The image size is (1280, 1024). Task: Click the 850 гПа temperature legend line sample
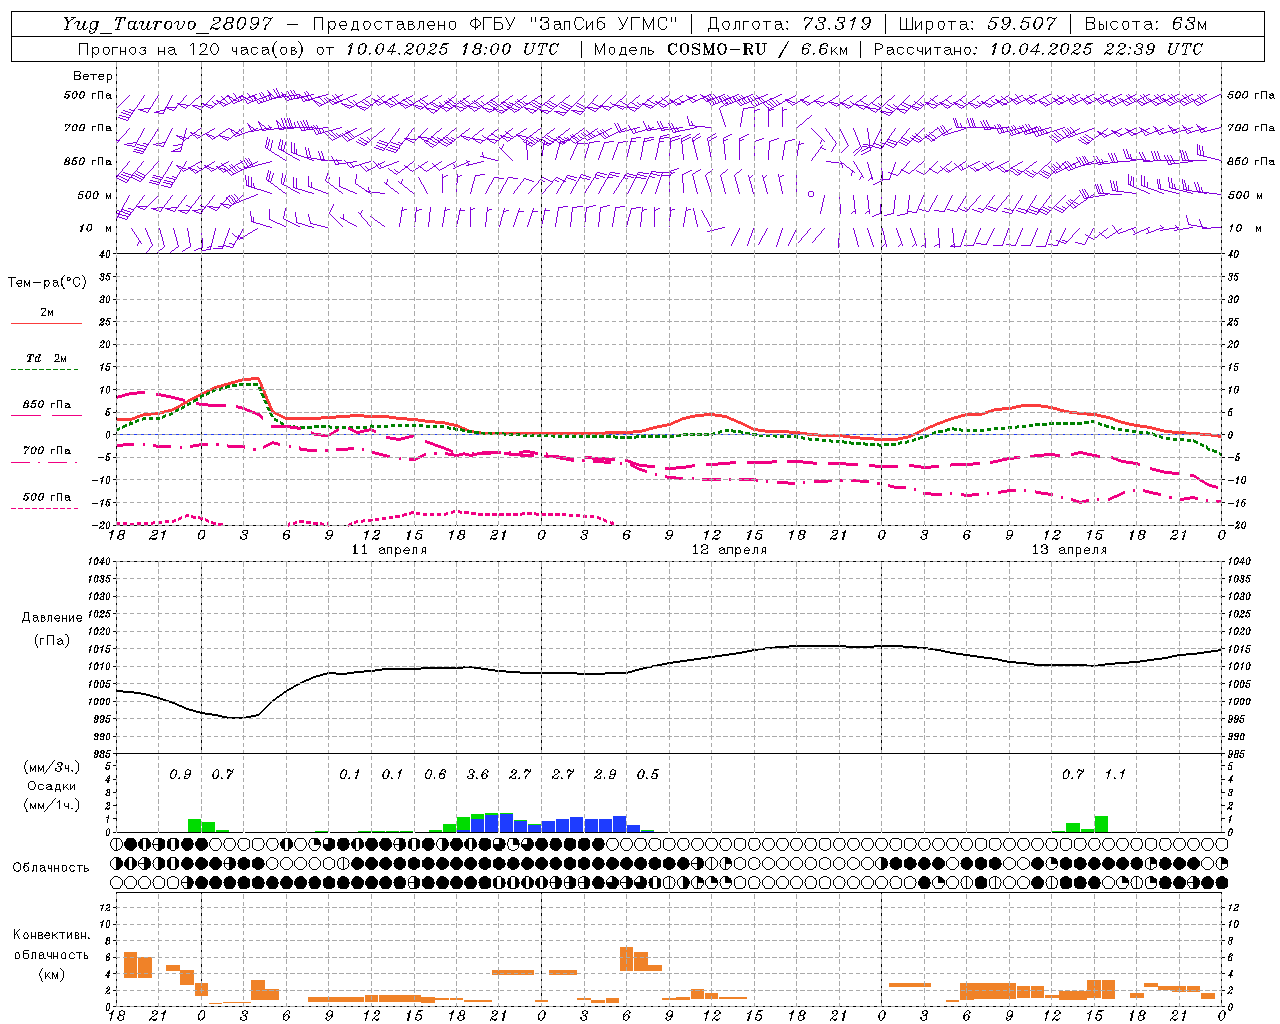pos(46,416)
